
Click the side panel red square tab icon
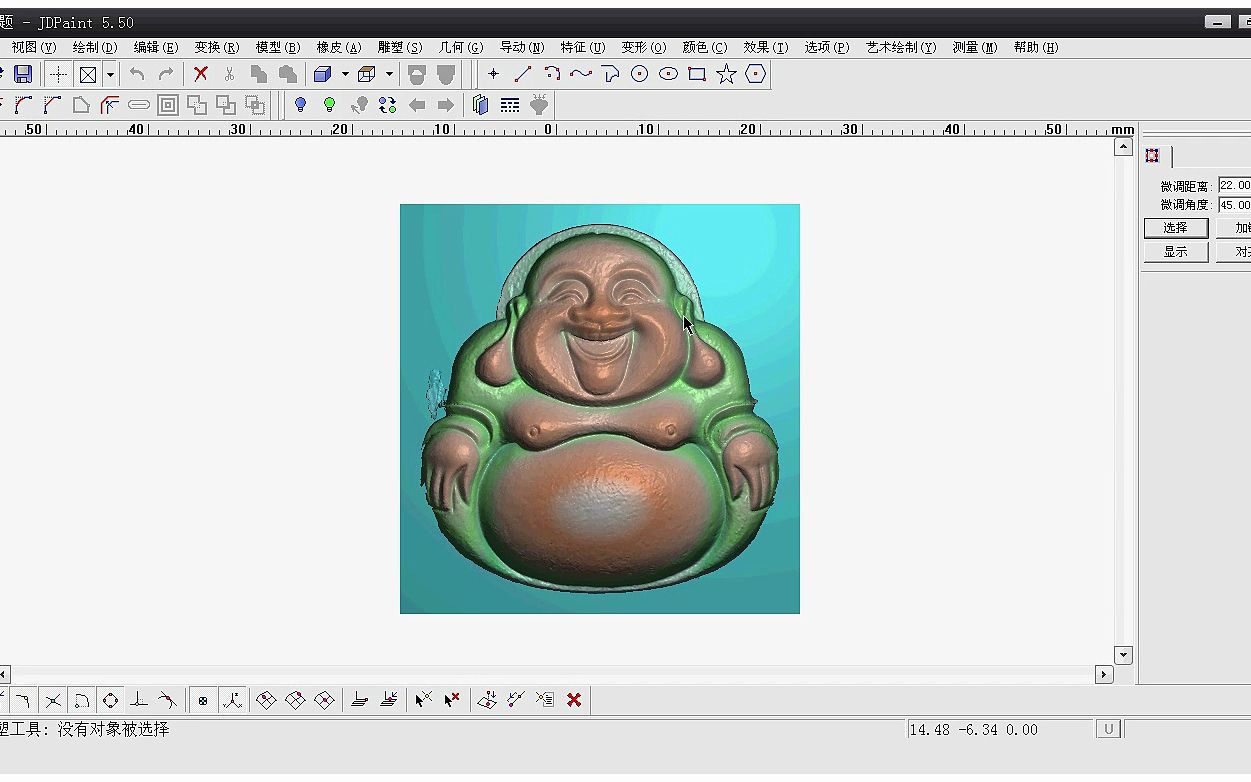pos(1152,155)
